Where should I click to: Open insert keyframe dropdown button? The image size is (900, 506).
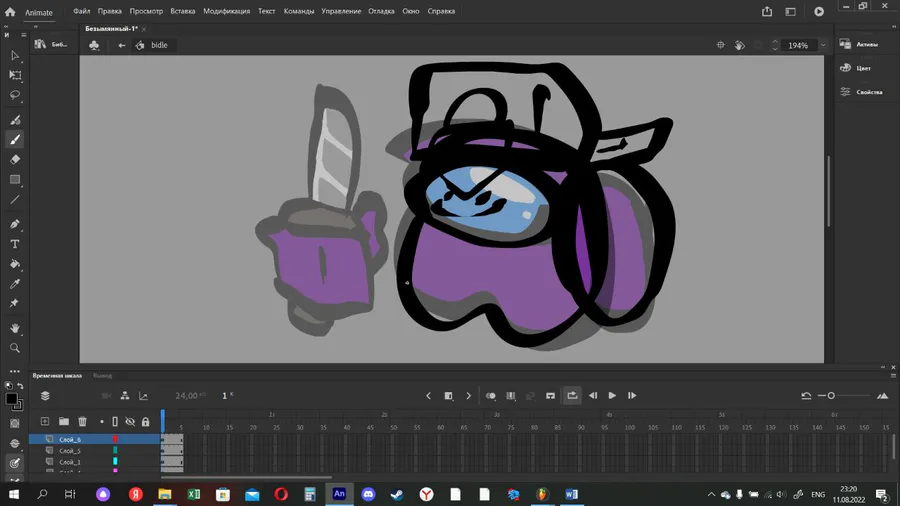[449, 395]
